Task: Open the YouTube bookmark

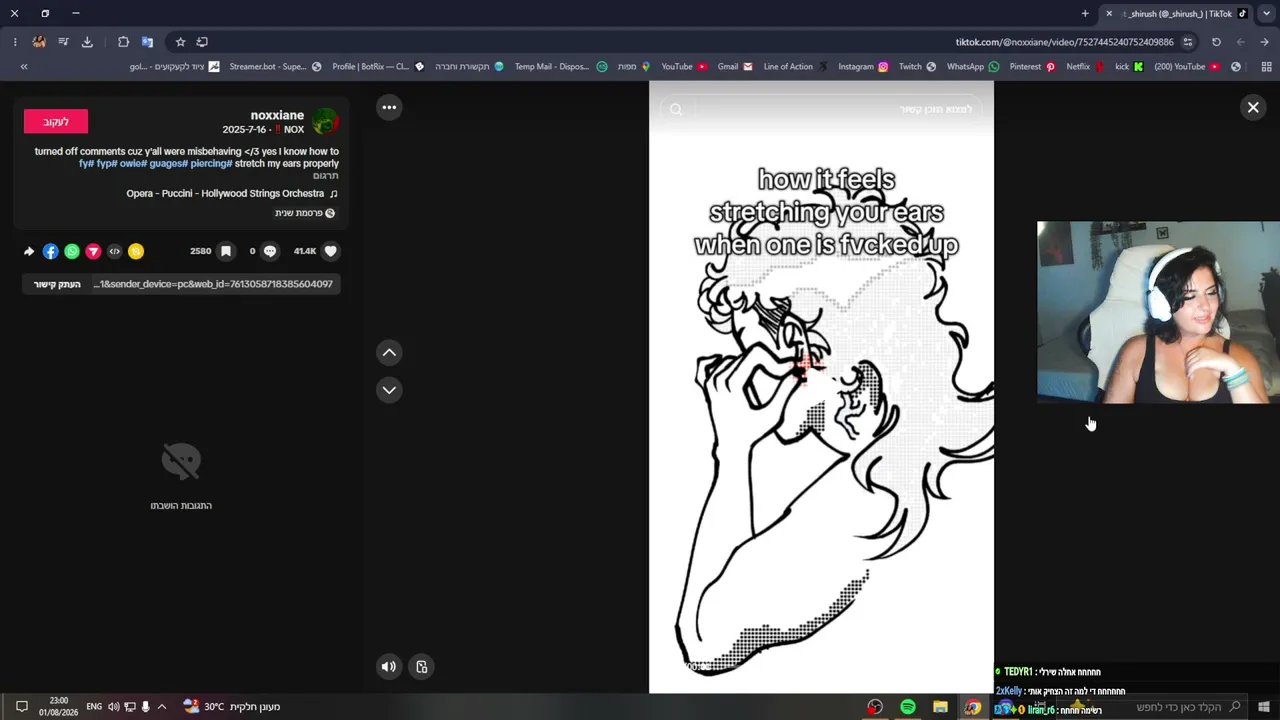Action: click(x=684, y=67)
